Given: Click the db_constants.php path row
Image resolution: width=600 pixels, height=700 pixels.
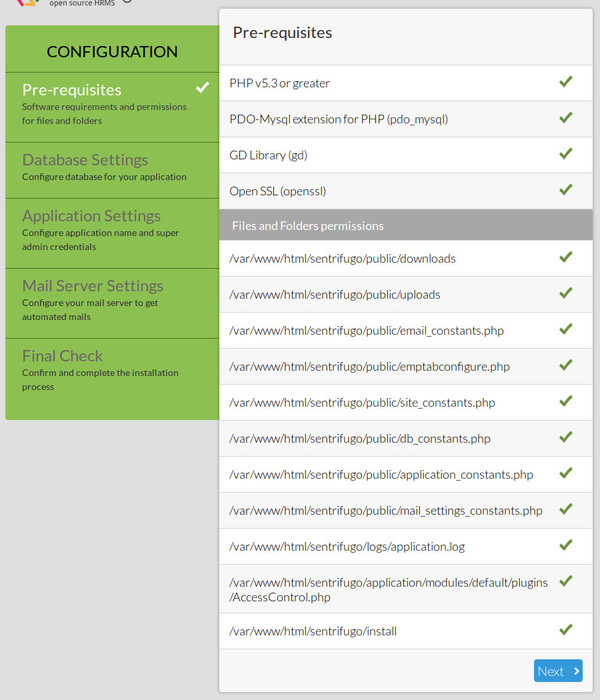Looking at the screenshot, I should [x=360, y=438].
